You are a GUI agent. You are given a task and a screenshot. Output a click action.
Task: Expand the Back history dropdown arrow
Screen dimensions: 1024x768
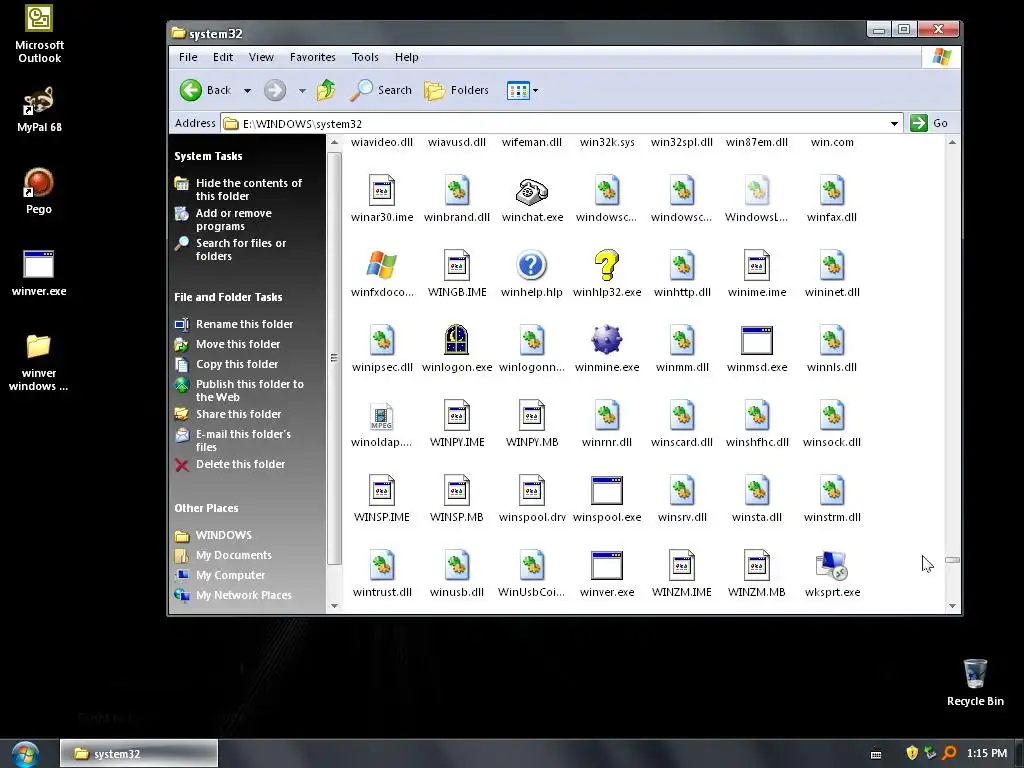click(x=248, y=91)
